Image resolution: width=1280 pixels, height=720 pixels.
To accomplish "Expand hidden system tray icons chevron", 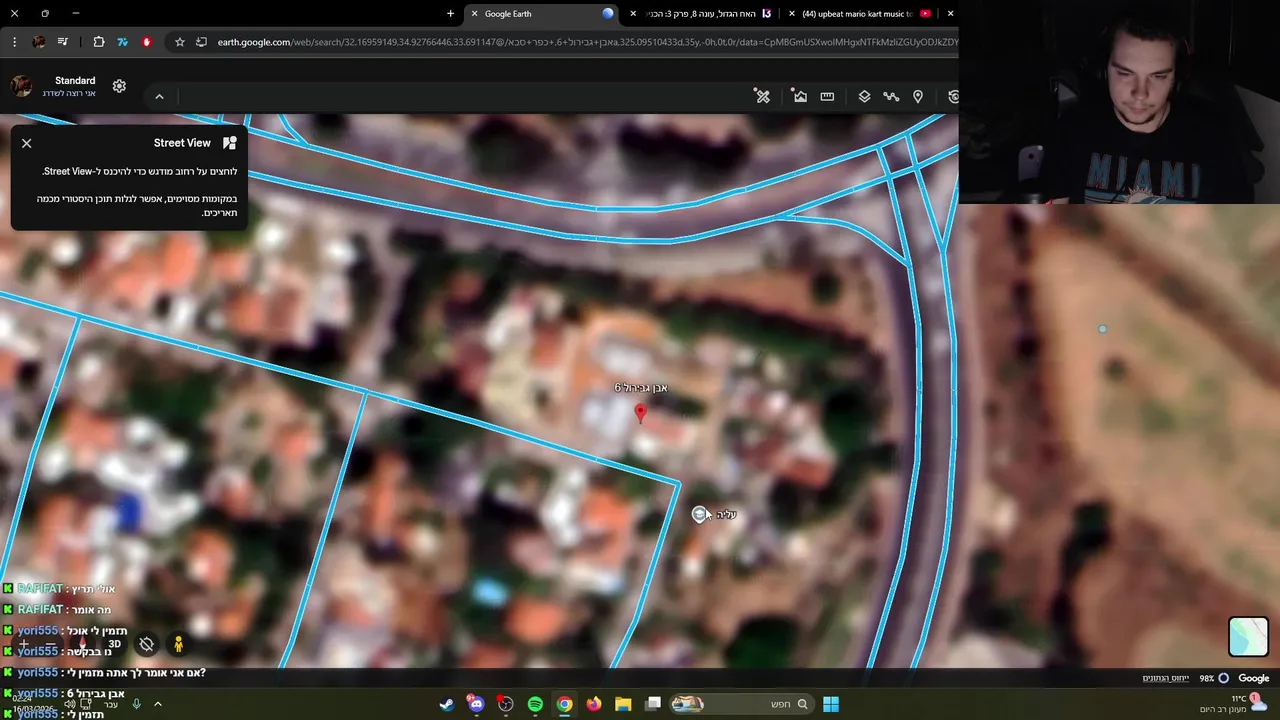I will pyautogui.click(x=158, y=704).
